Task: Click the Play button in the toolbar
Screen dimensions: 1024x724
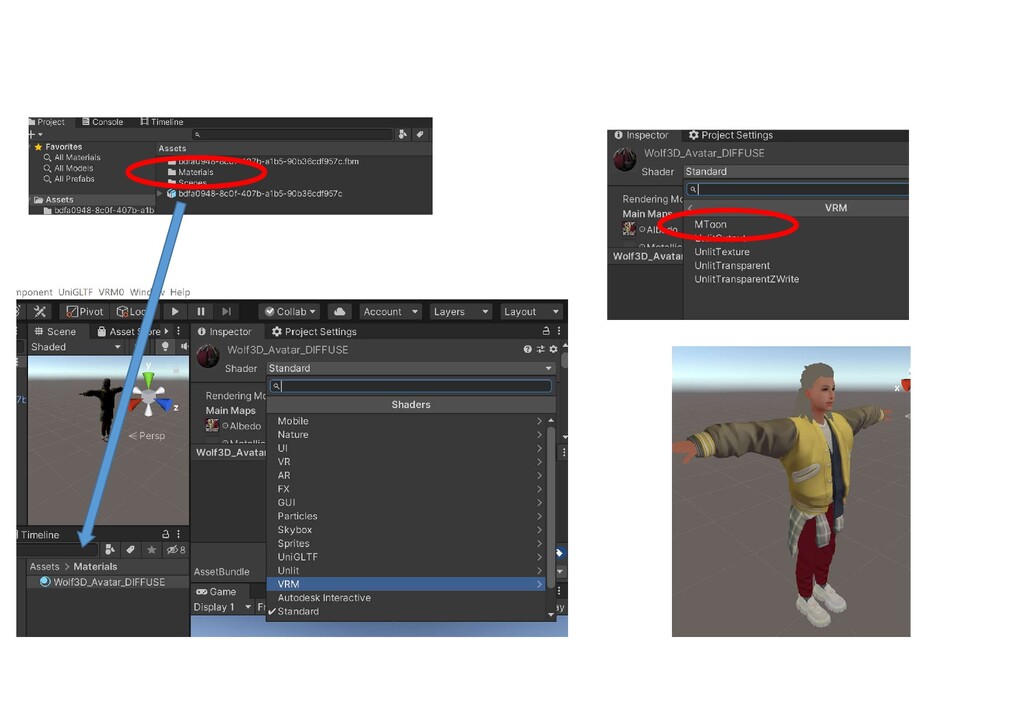Action: coord(175,311)
